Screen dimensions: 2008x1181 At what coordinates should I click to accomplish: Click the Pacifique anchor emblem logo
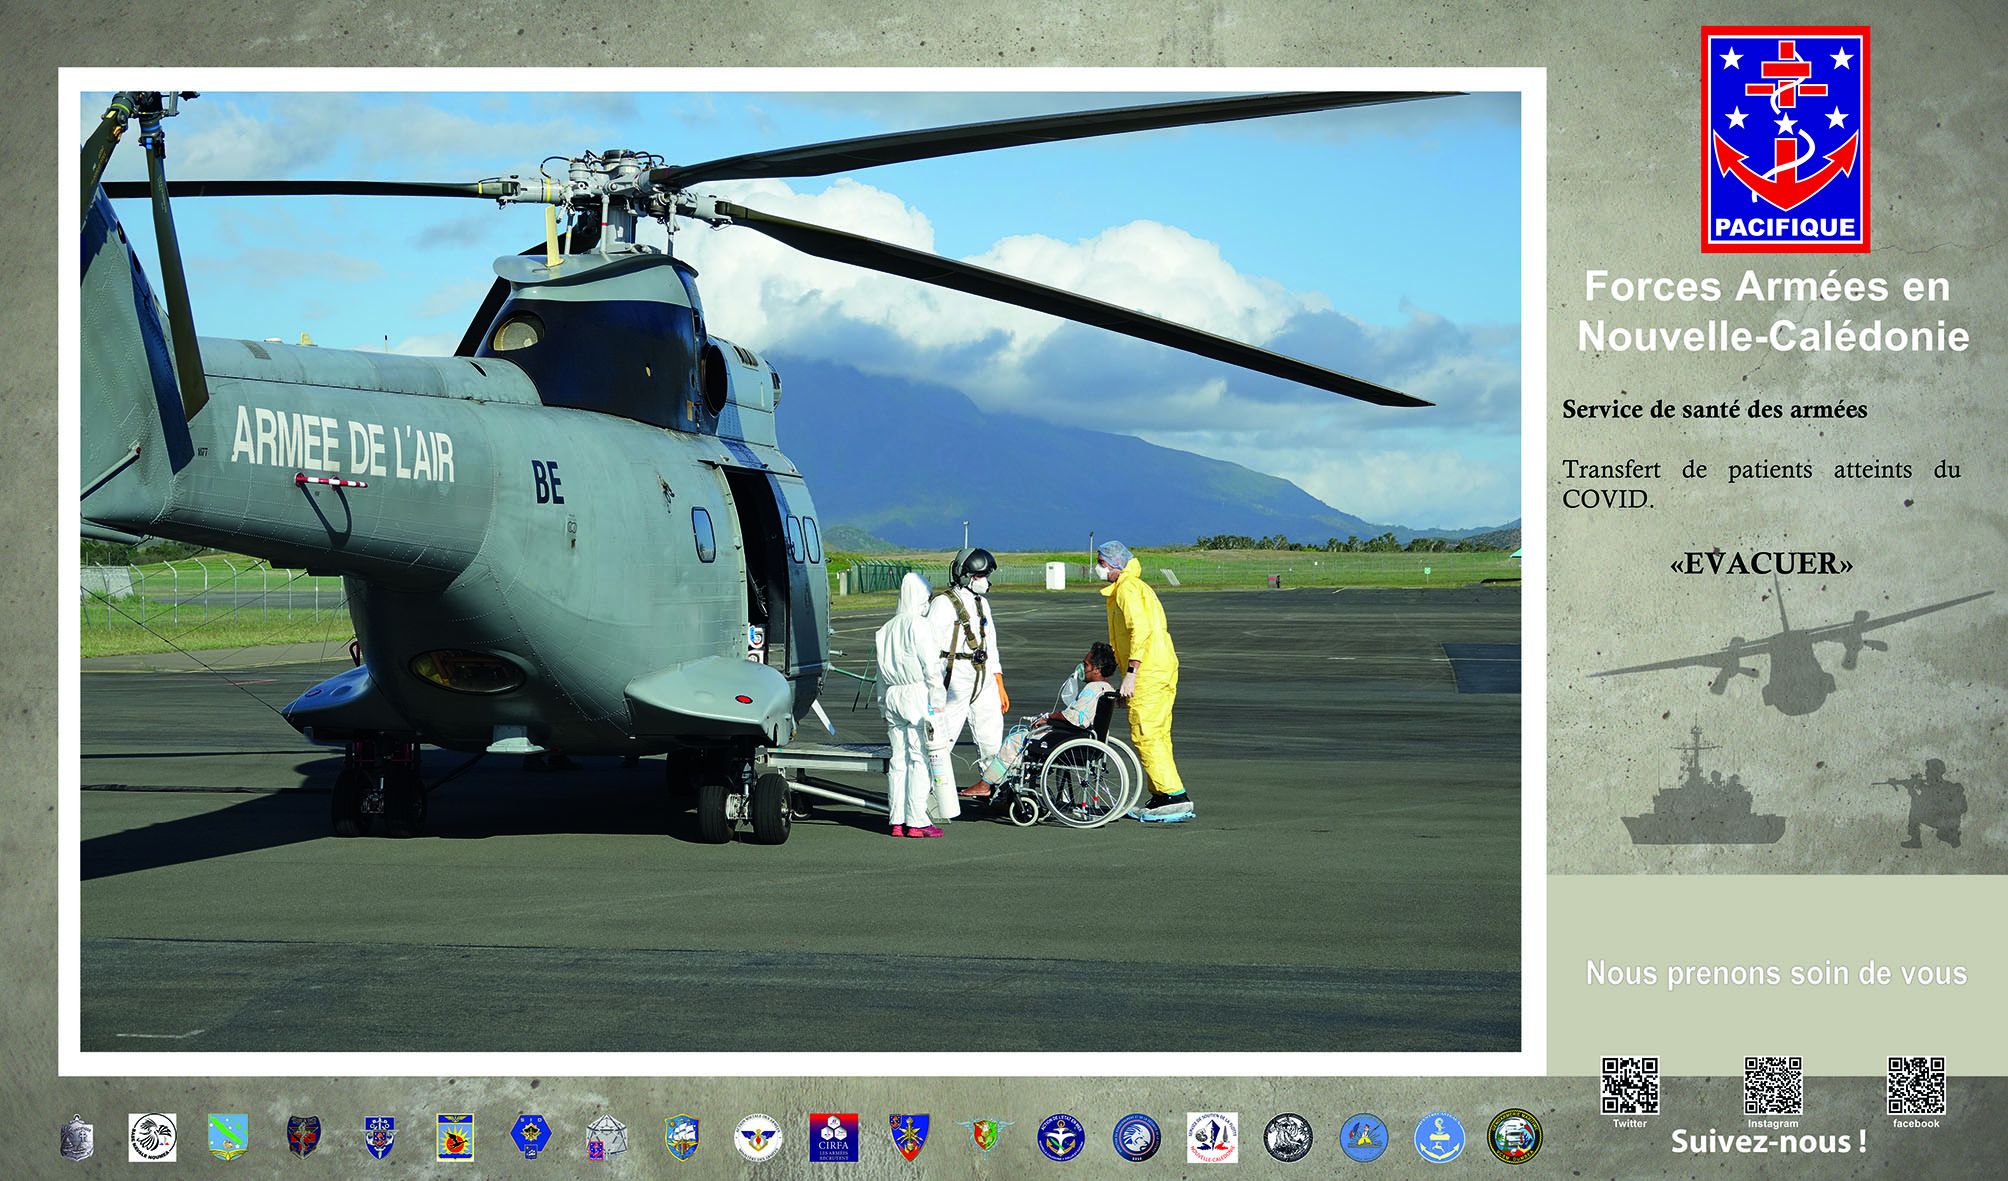[x=1785, y=139]
